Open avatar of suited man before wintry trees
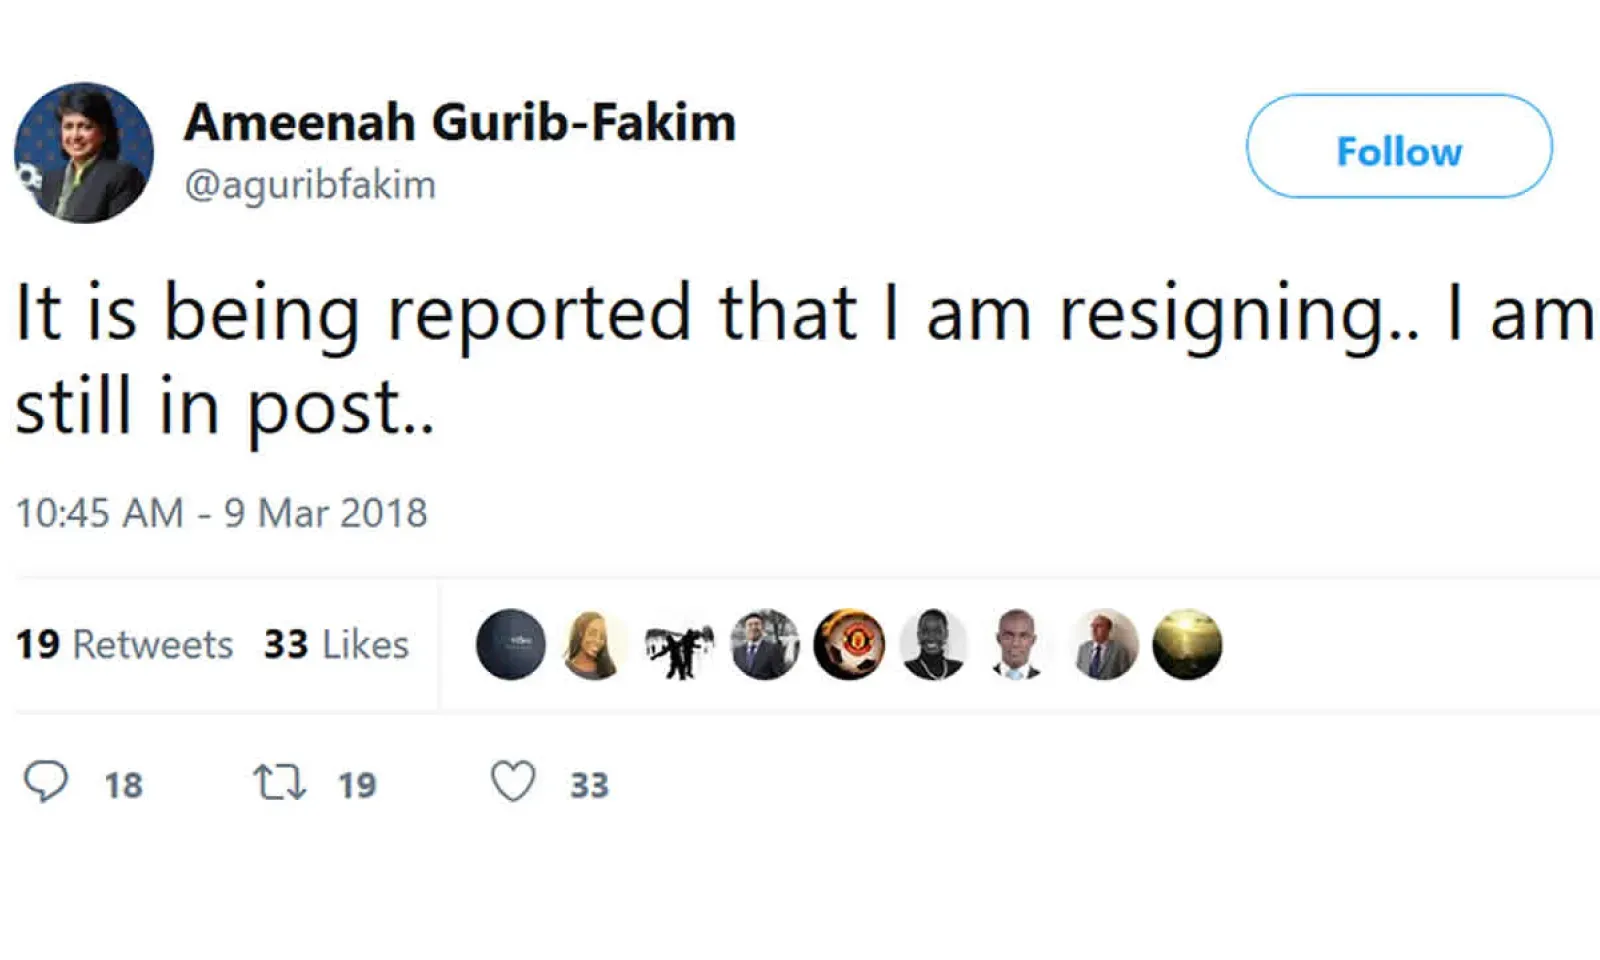Viewport: 1600px width, 960px height. (765, 645)
